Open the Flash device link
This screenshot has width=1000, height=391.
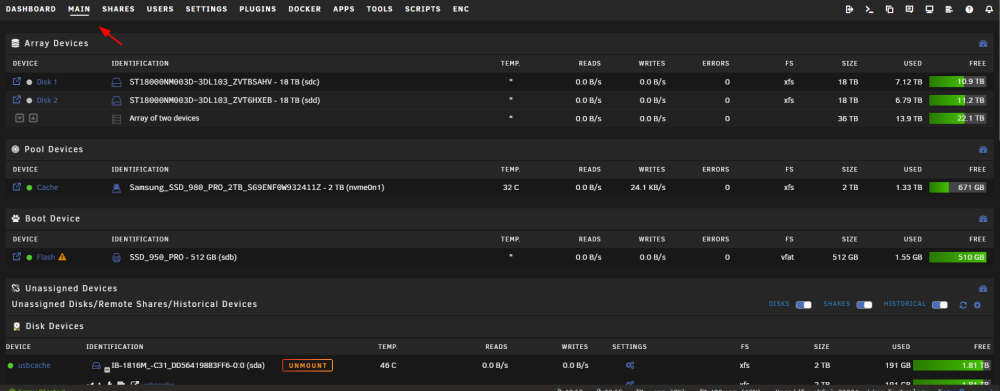pos(46,257)
